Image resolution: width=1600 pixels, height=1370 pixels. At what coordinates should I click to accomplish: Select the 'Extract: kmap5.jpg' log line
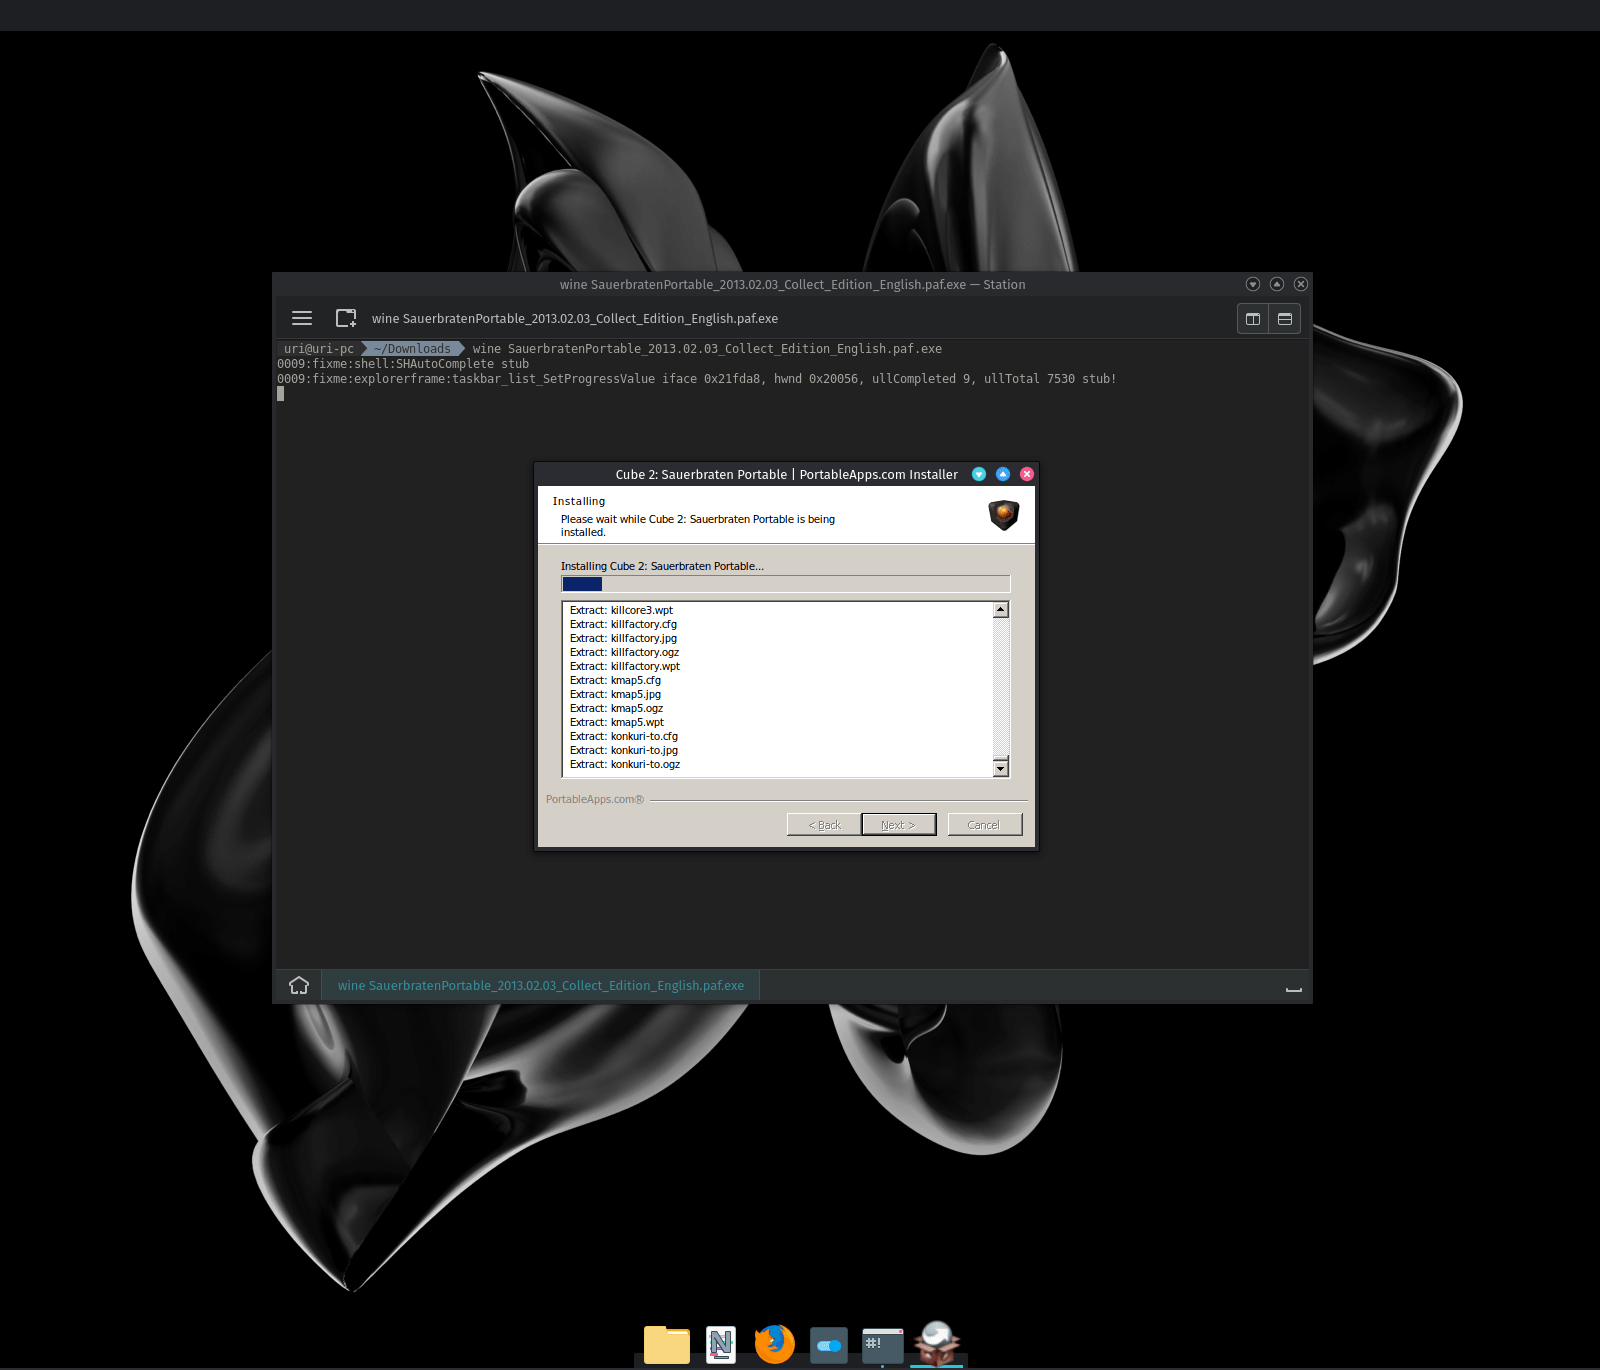615,694
